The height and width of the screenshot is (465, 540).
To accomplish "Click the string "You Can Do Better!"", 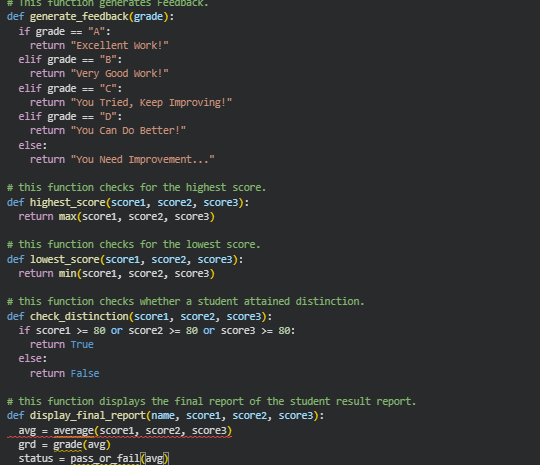I will click(128, 131).
